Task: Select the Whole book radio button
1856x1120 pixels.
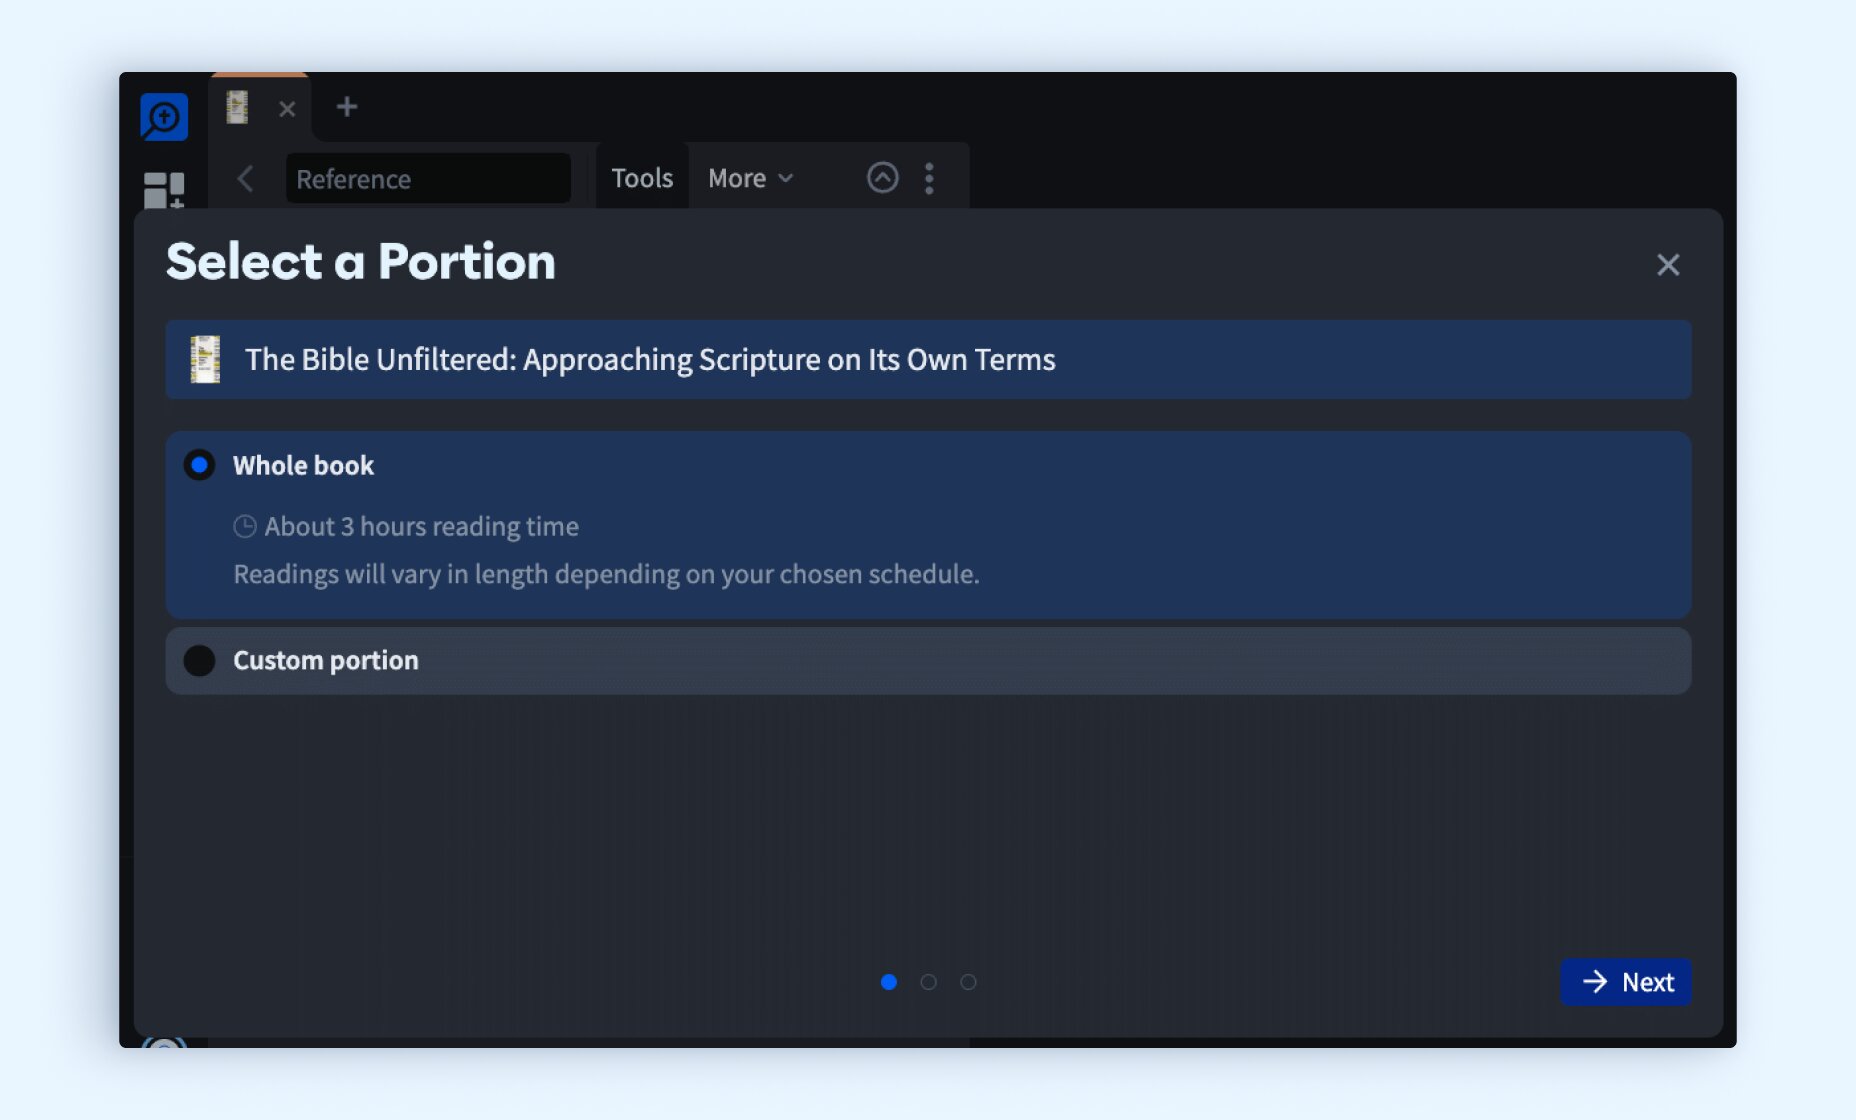Action: click(x=199, y=465)
